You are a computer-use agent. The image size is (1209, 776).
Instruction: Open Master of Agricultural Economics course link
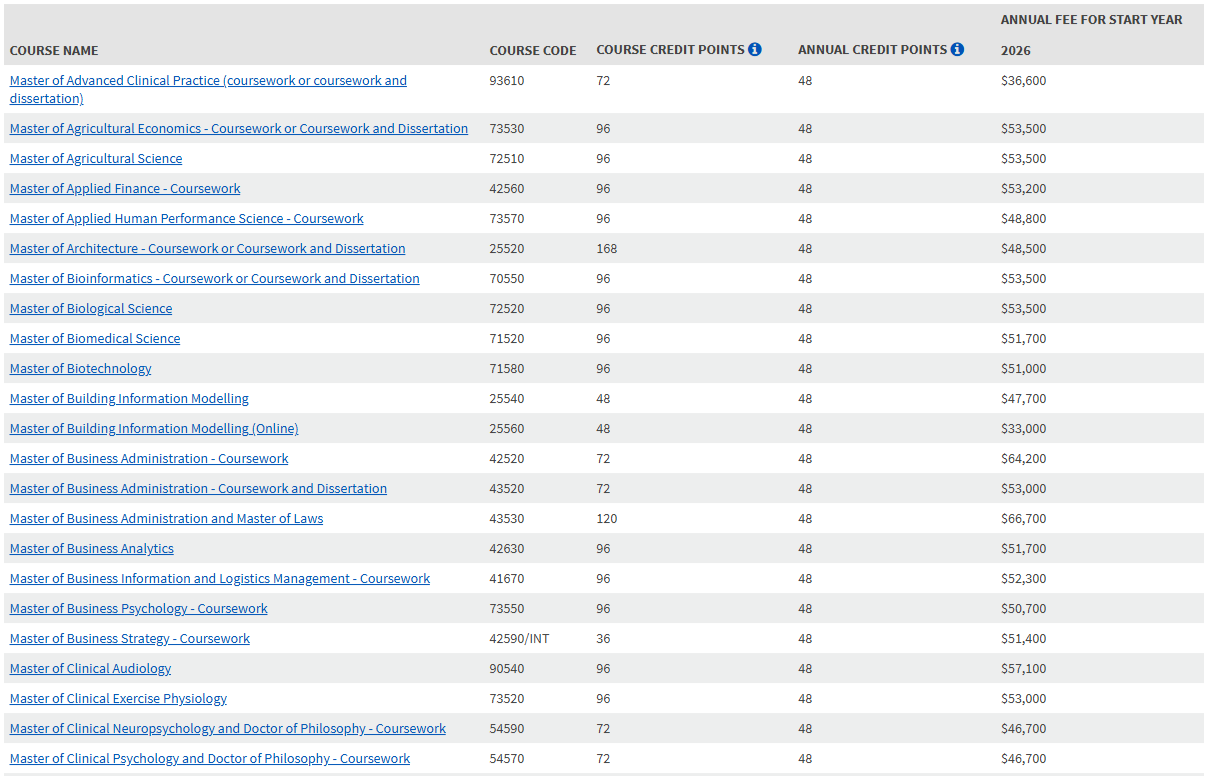coord(238,129)
